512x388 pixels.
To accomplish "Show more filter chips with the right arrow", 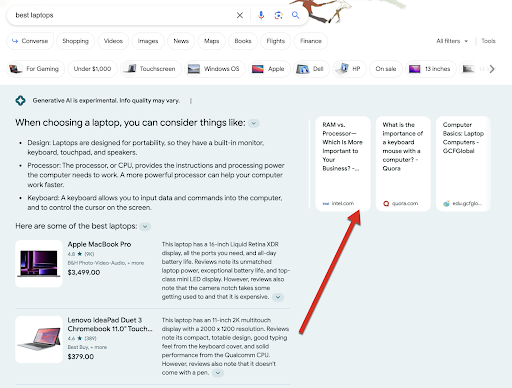I will click(x=492, y=69).
